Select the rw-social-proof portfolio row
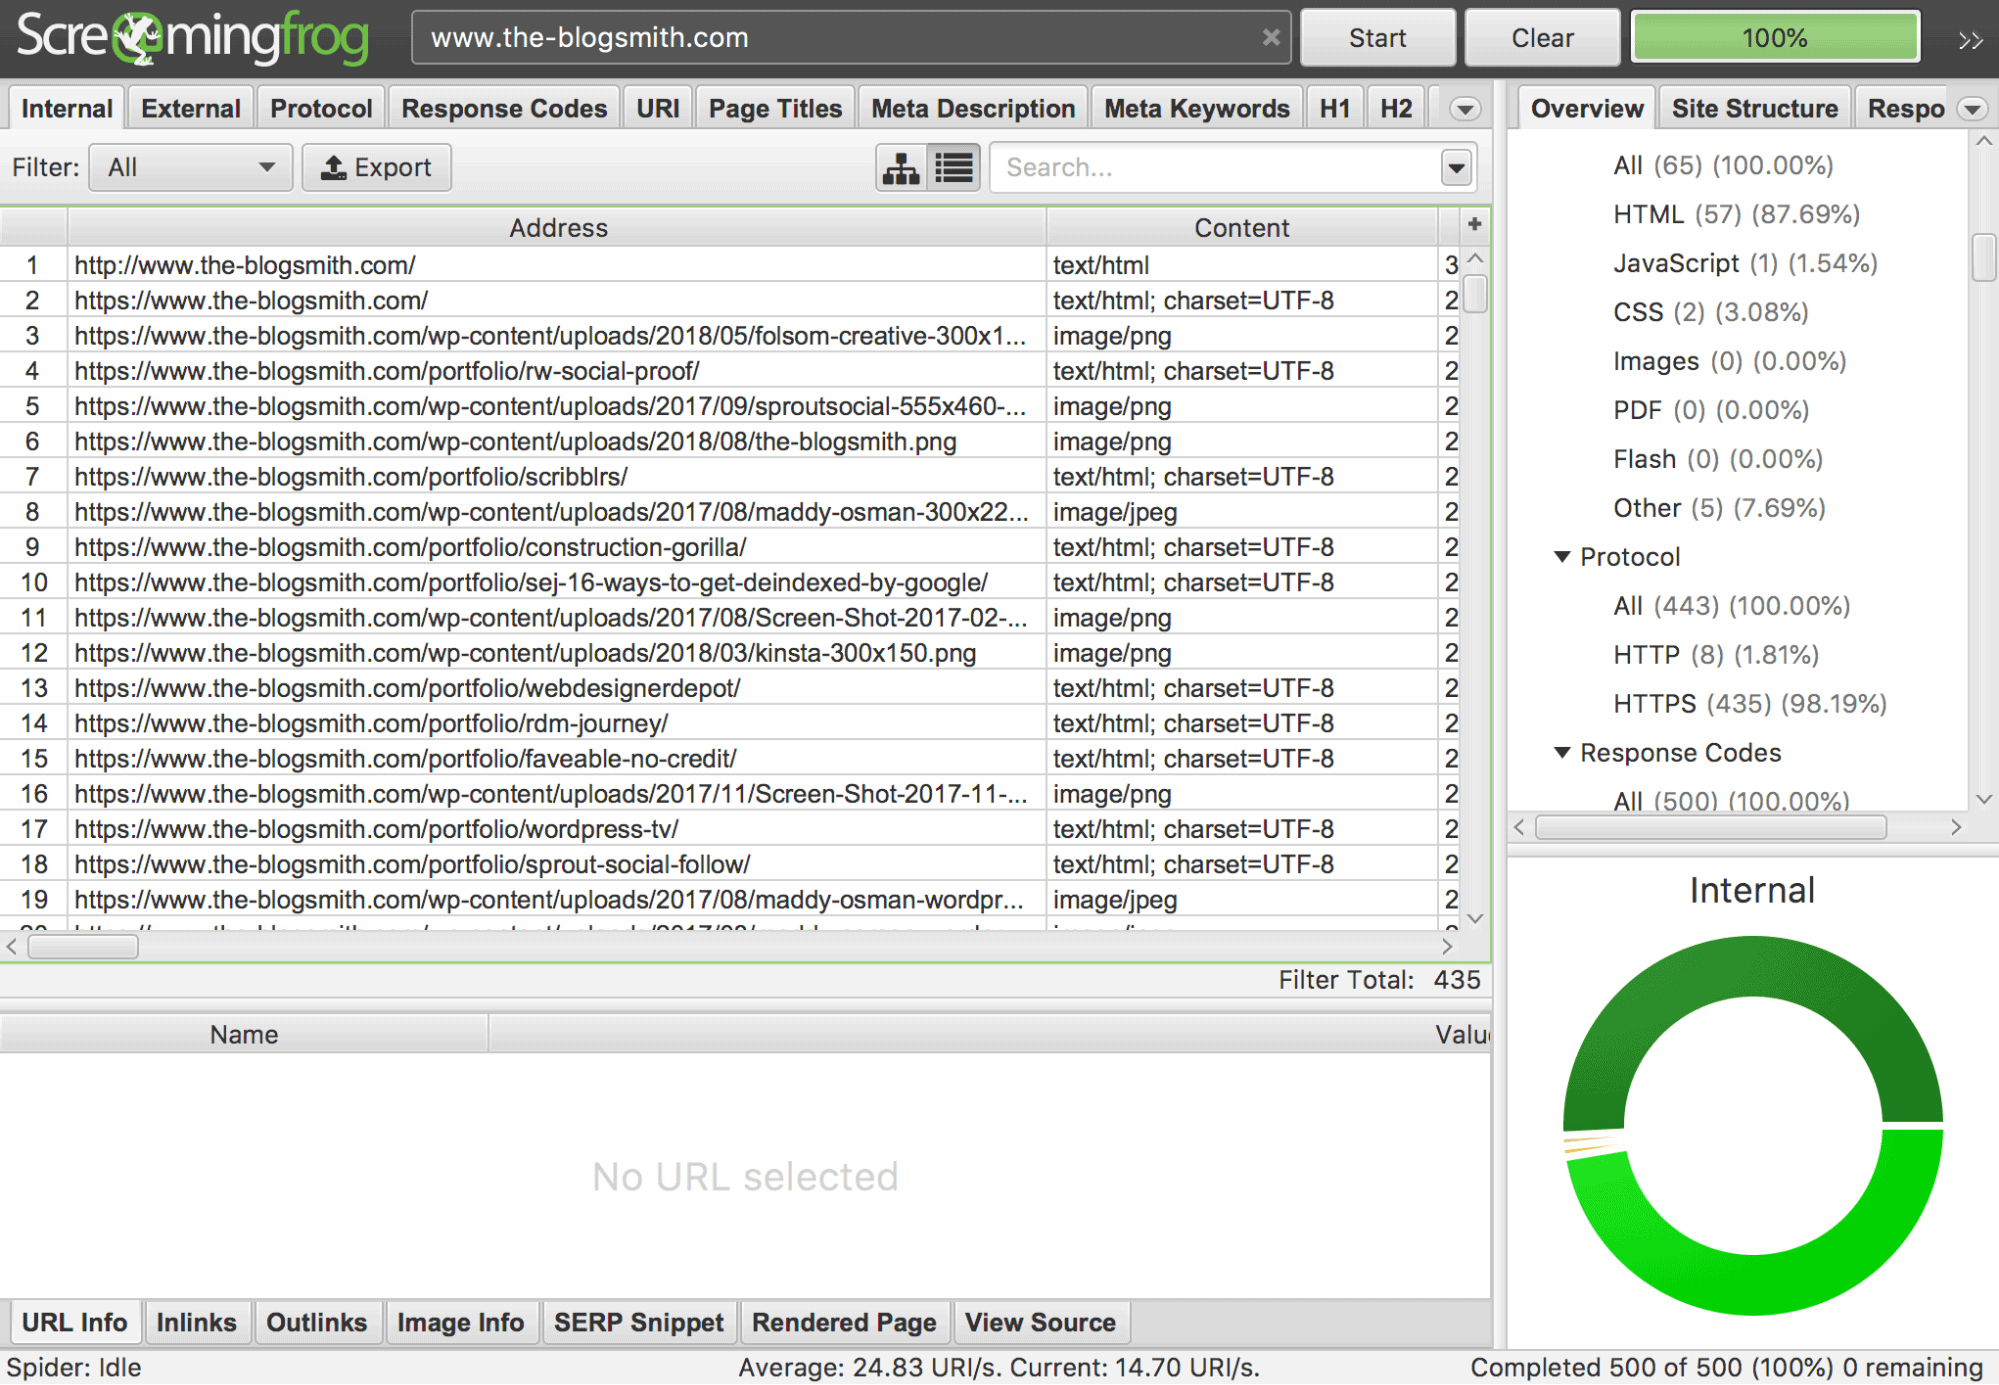Viewport: 1999px width, 1385px height. (x=730, y=371)
